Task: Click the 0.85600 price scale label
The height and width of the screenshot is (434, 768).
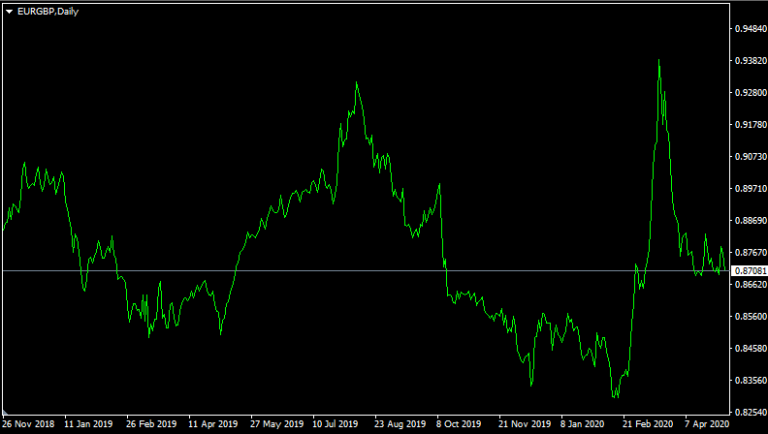Action: click(x=750, y=317)
